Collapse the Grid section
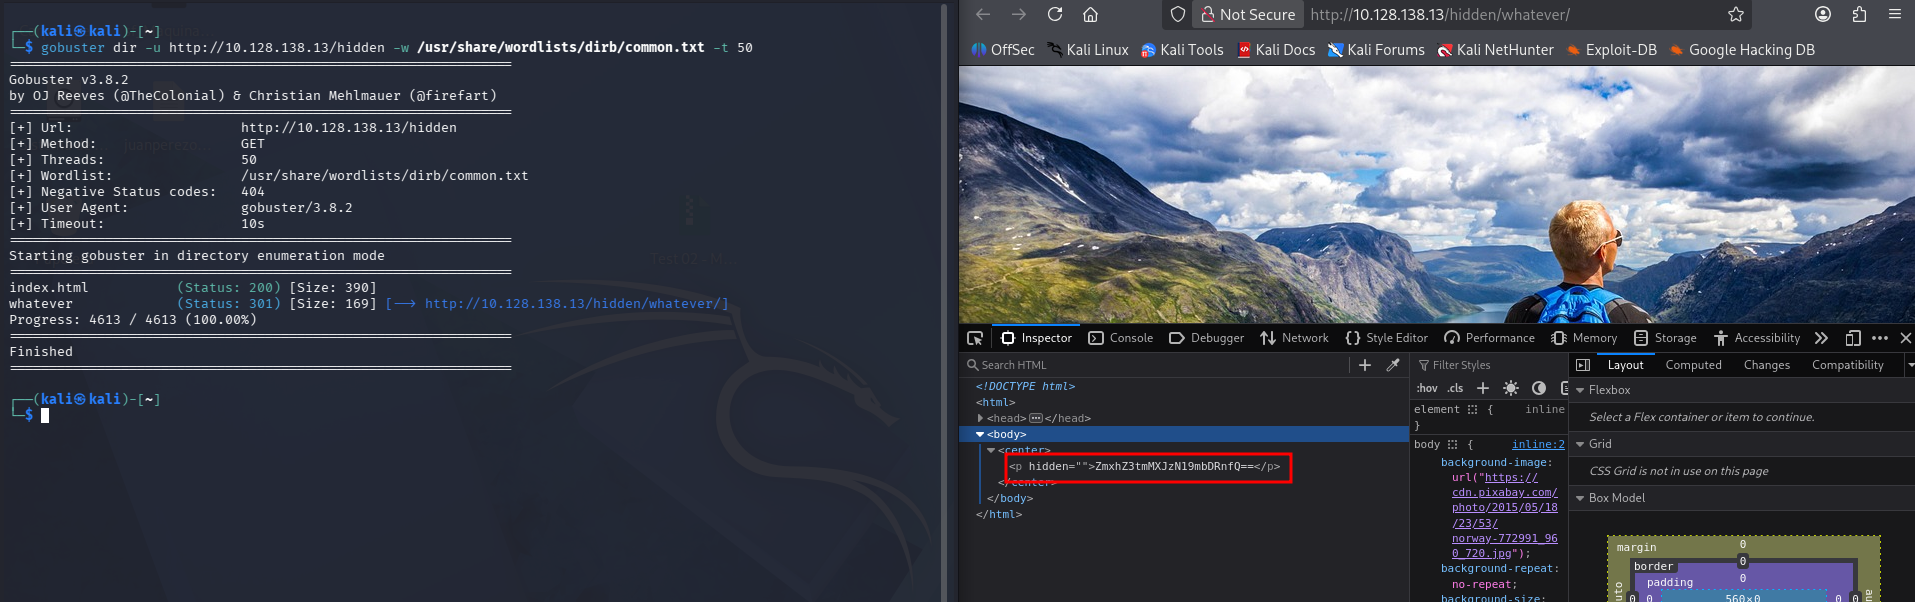This screenshot has width=1915, height=602. tap(1580, 444)
